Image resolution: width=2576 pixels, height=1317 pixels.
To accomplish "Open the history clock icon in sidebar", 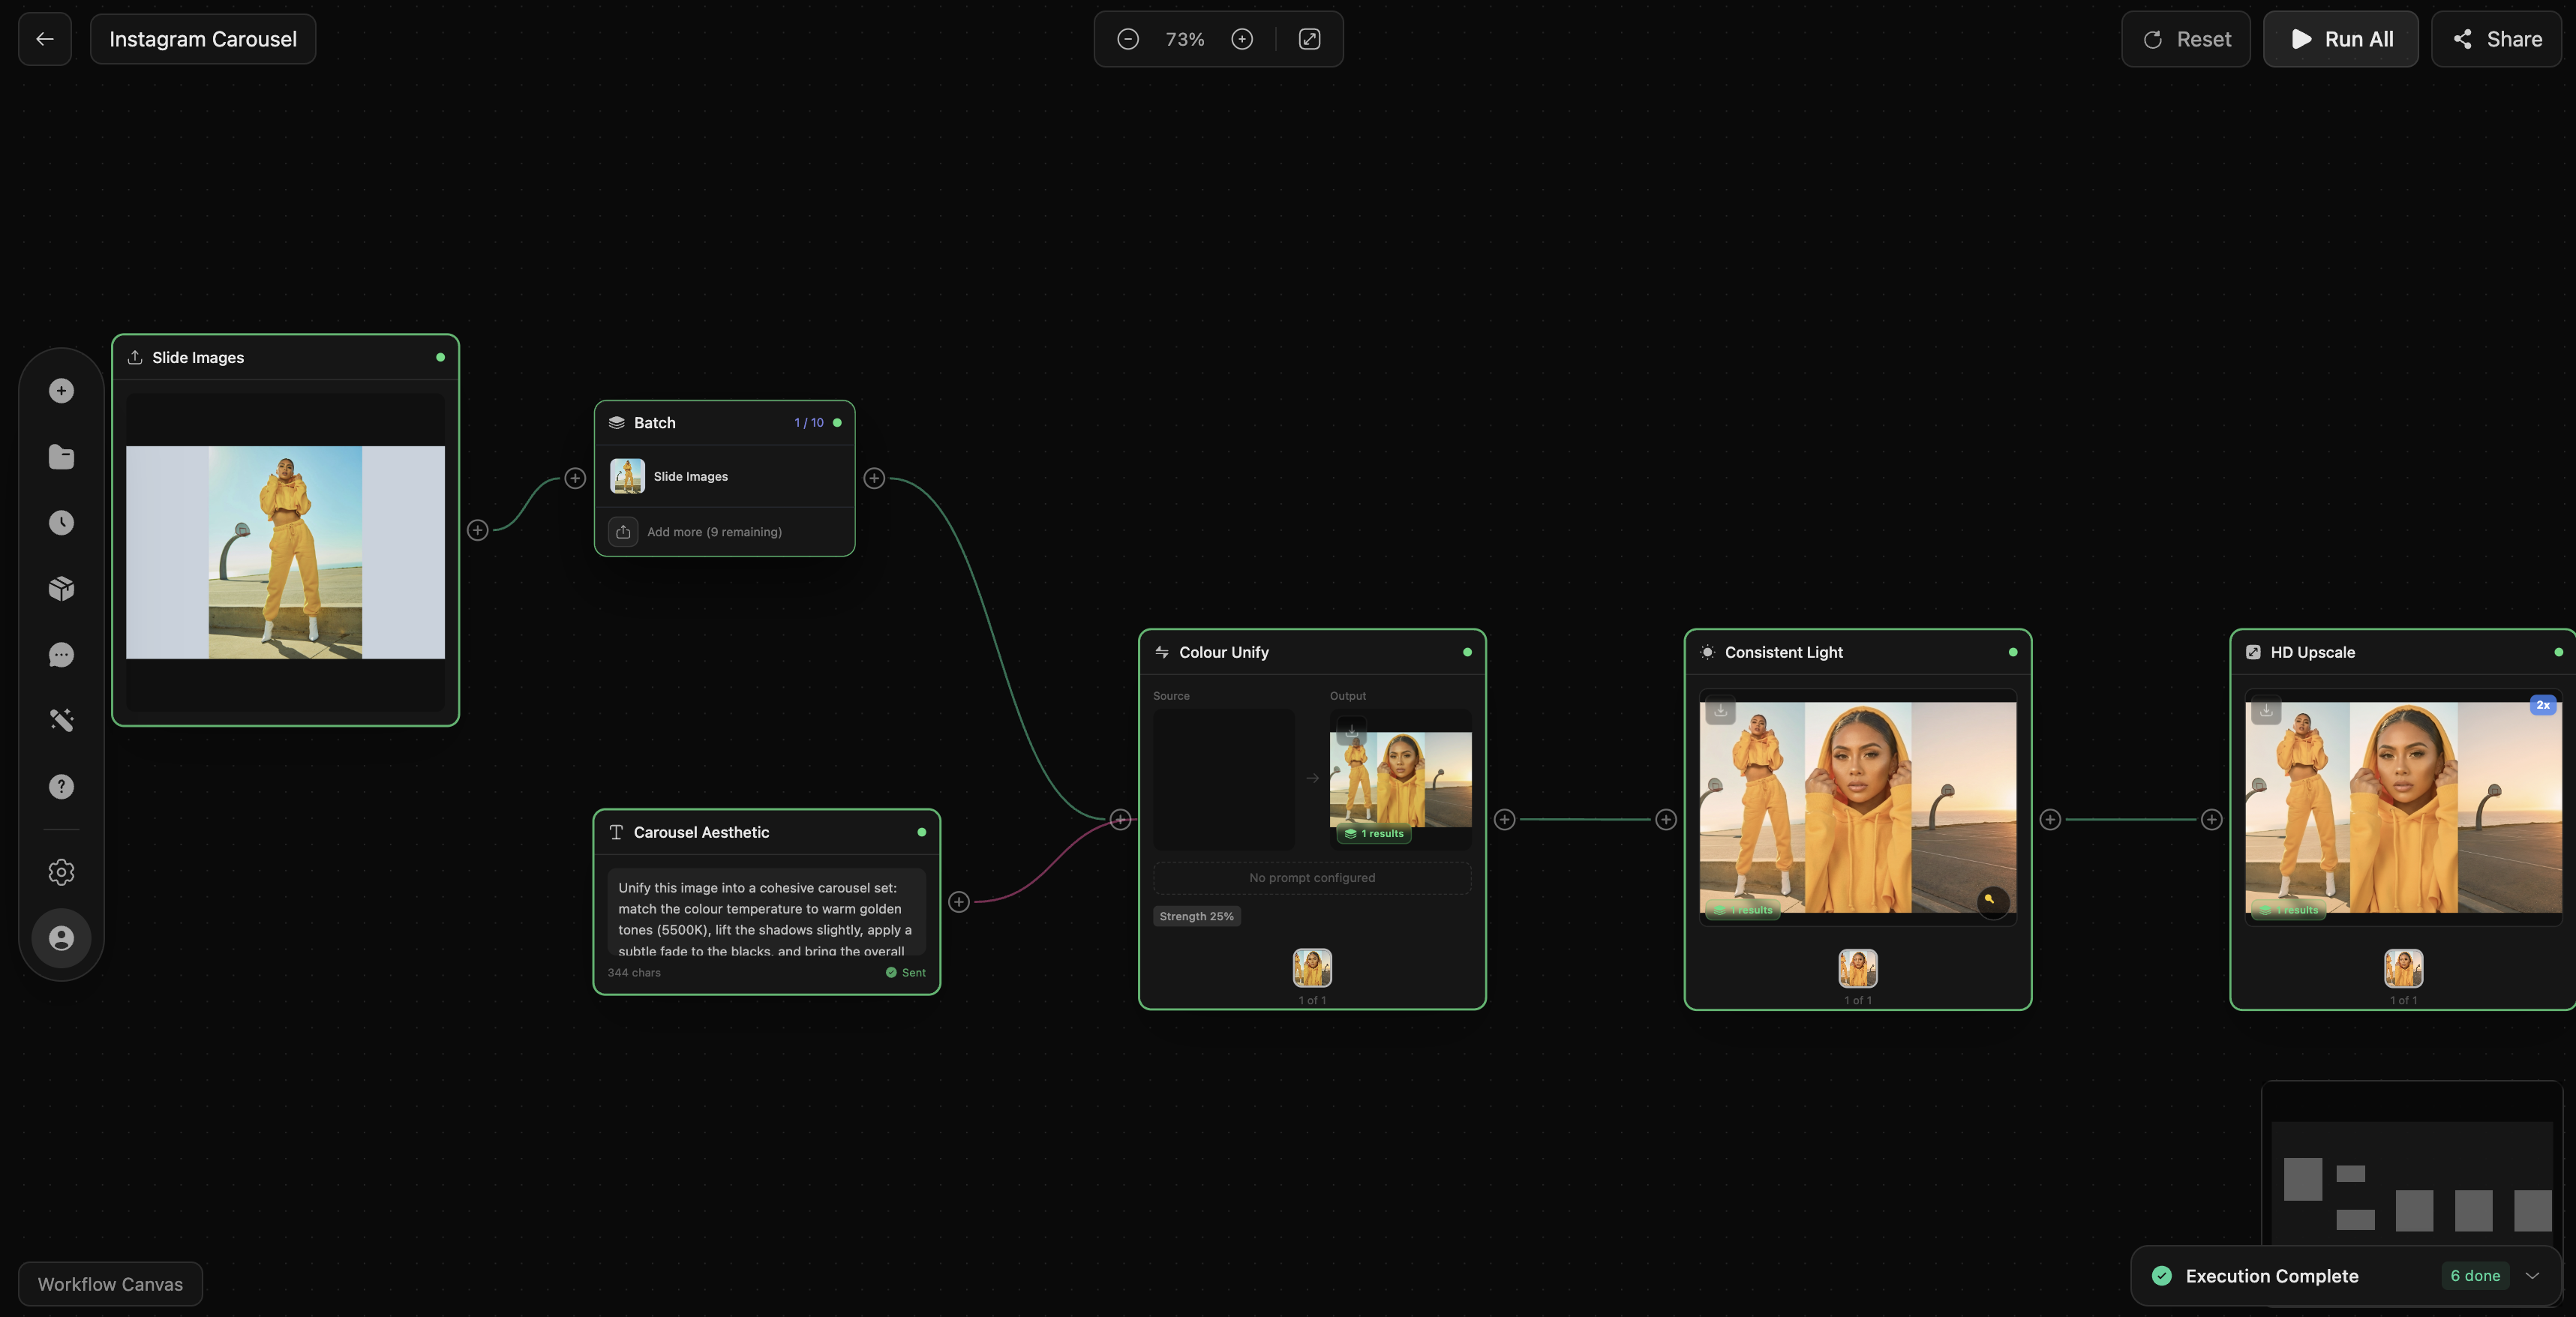I will tap(61, 522).
